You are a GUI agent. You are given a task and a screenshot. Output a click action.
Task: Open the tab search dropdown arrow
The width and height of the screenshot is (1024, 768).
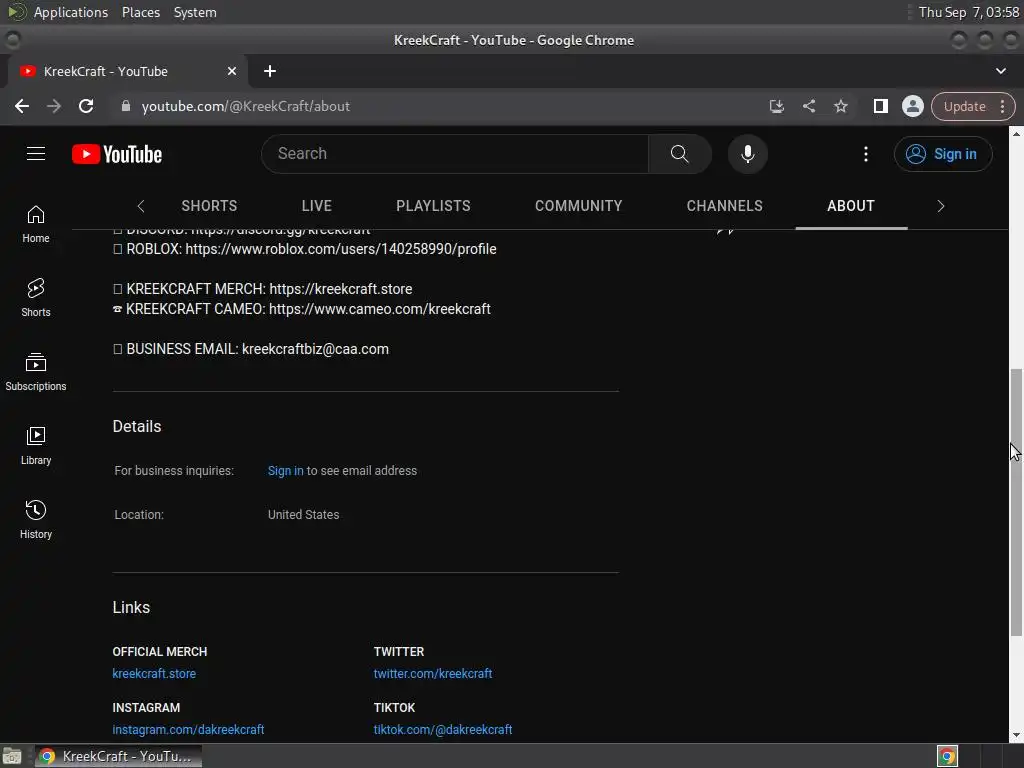pos(1000,71)
